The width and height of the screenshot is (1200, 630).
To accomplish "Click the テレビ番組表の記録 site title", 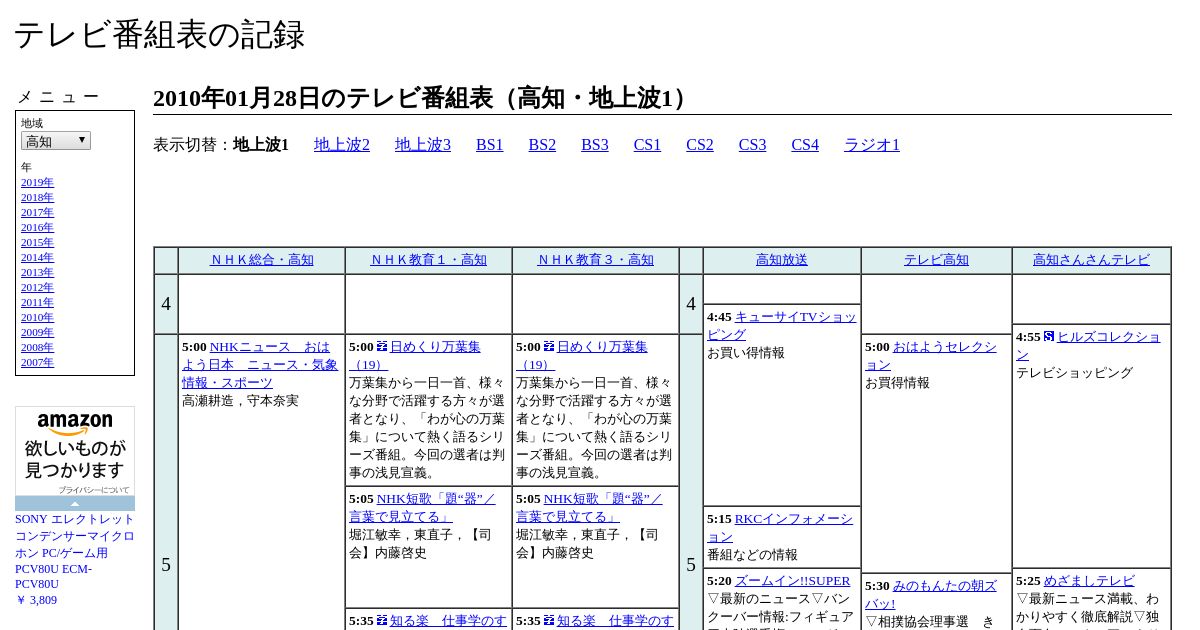I will click(159, 35).
